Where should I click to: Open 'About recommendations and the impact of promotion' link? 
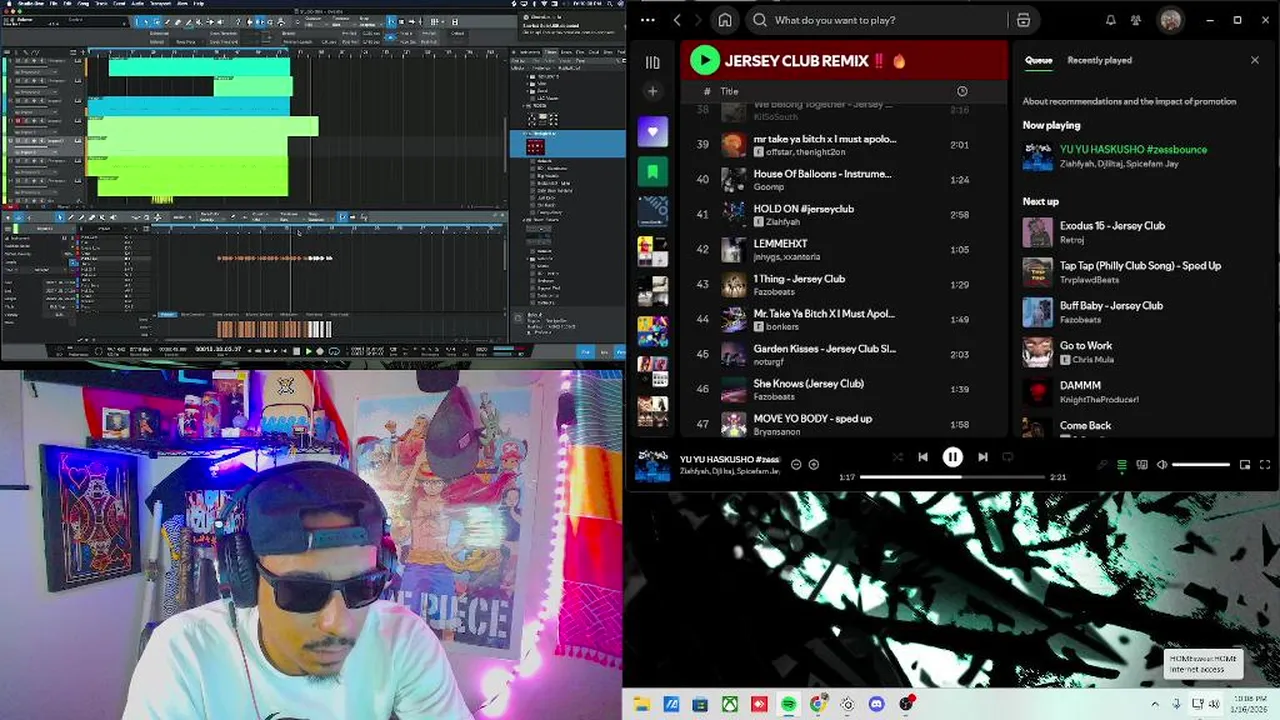coord(1129,101)
